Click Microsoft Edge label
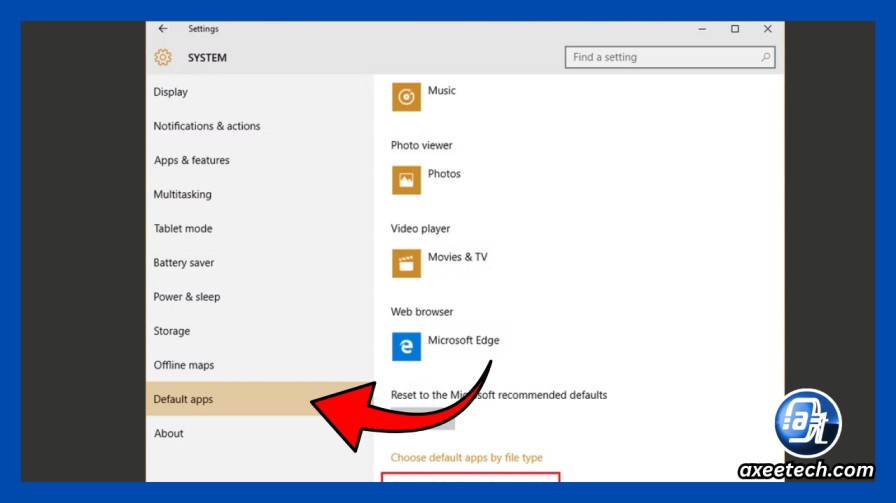 (463, 340)
